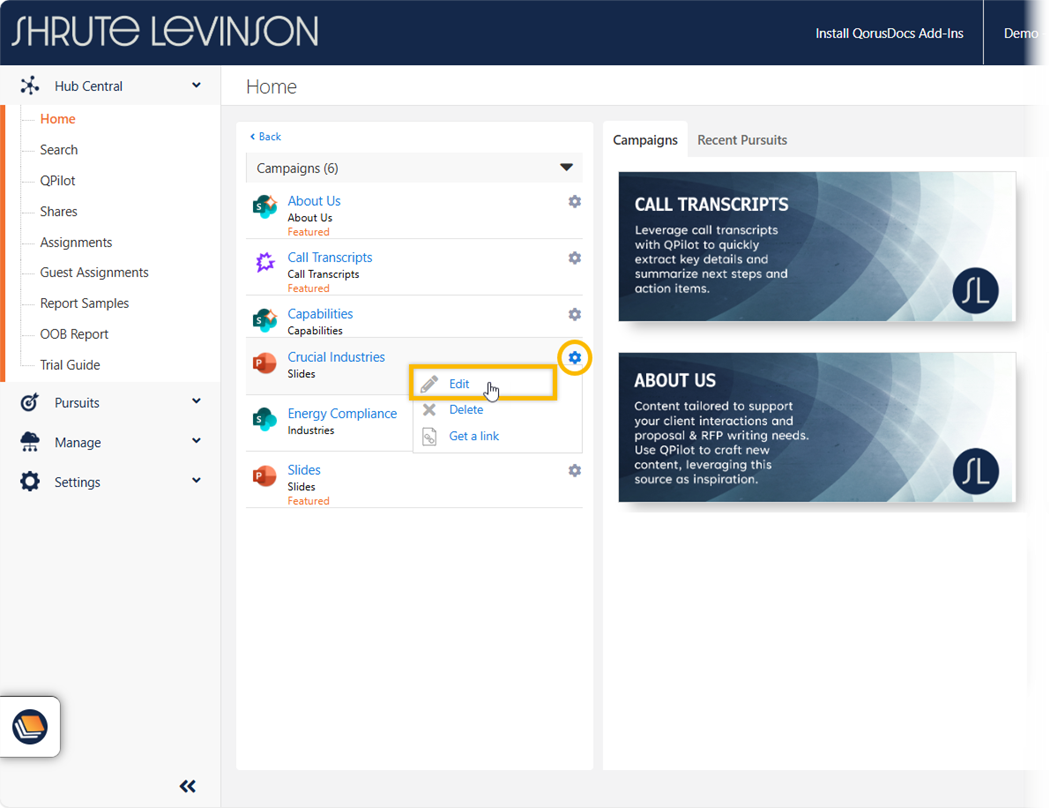Expand the Pursuits sidebar section
The height and width of the screenshot is (808, 1050).
(196, 402)
